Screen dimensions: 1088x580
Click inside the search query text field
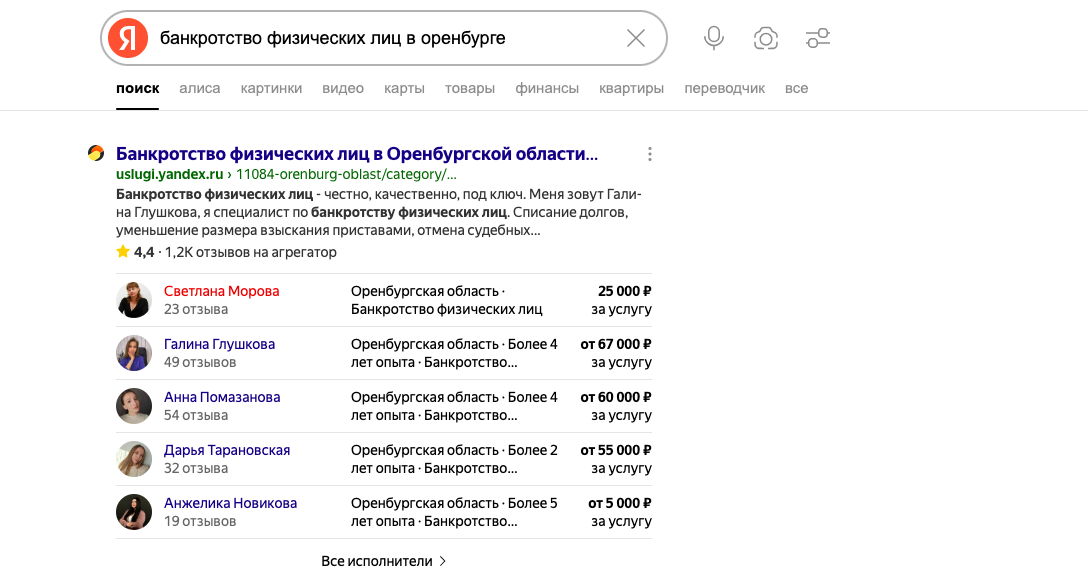(x=380, y=38)
